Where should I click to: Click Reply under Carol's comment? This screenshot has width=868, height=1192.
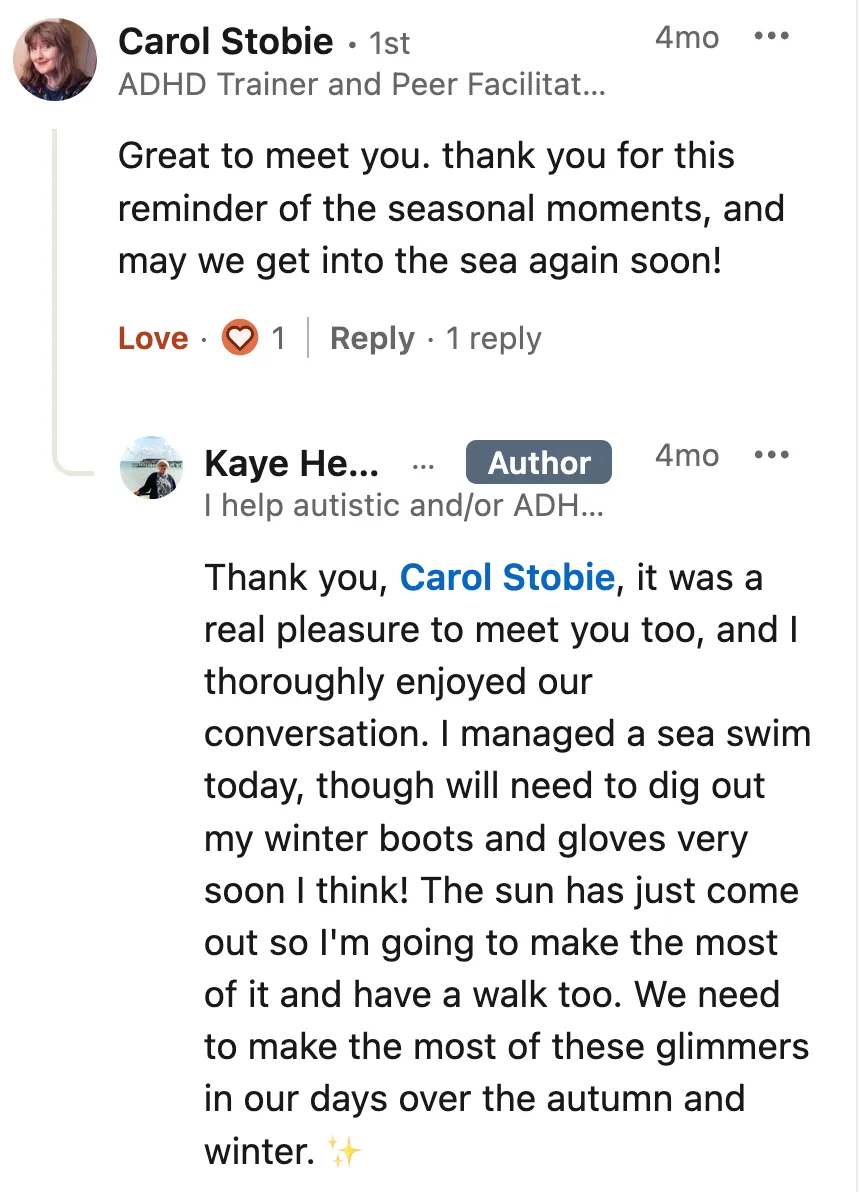[x=371, y=339]
